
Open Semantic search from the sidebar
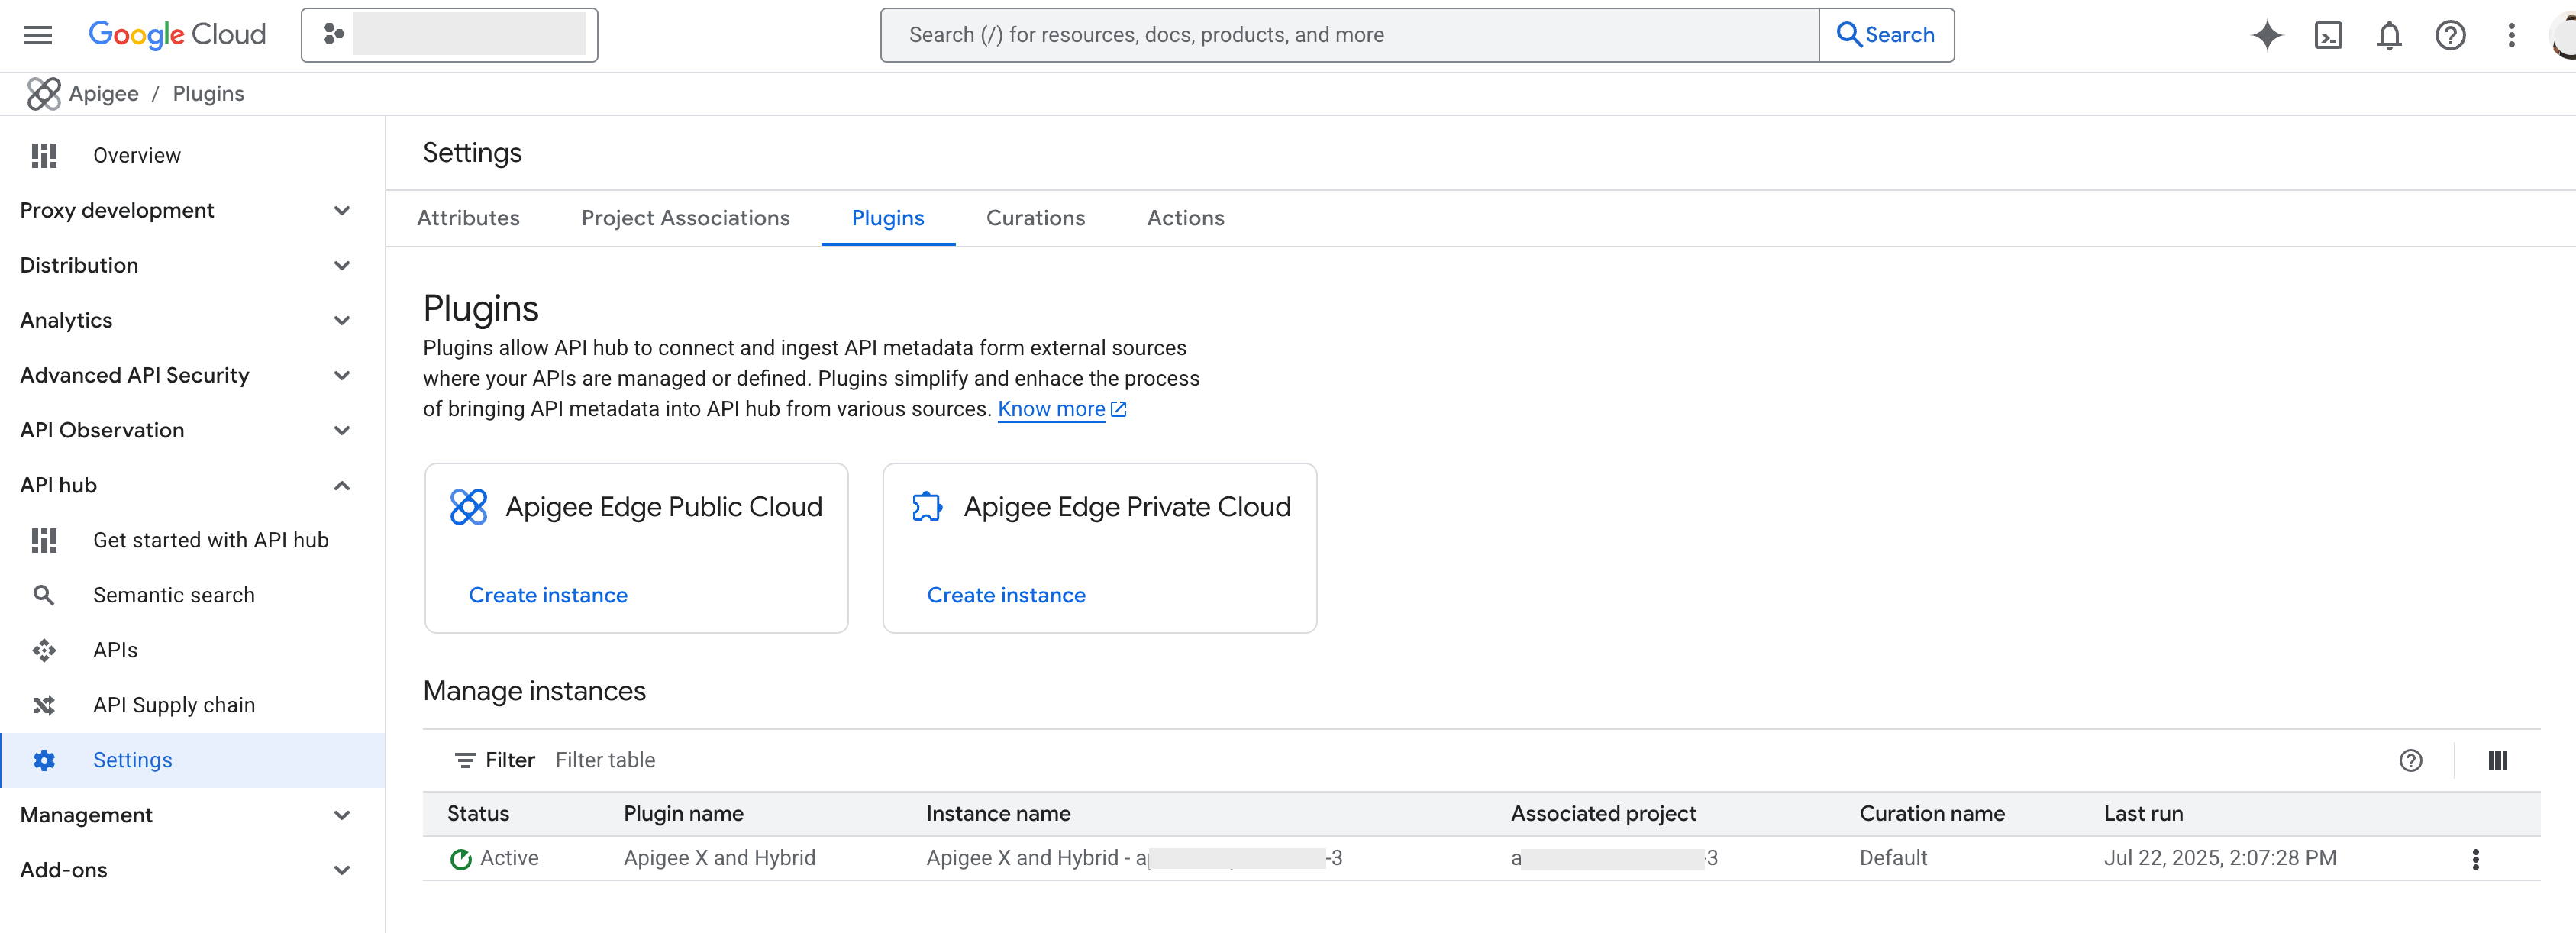click(x=174, y=594)
